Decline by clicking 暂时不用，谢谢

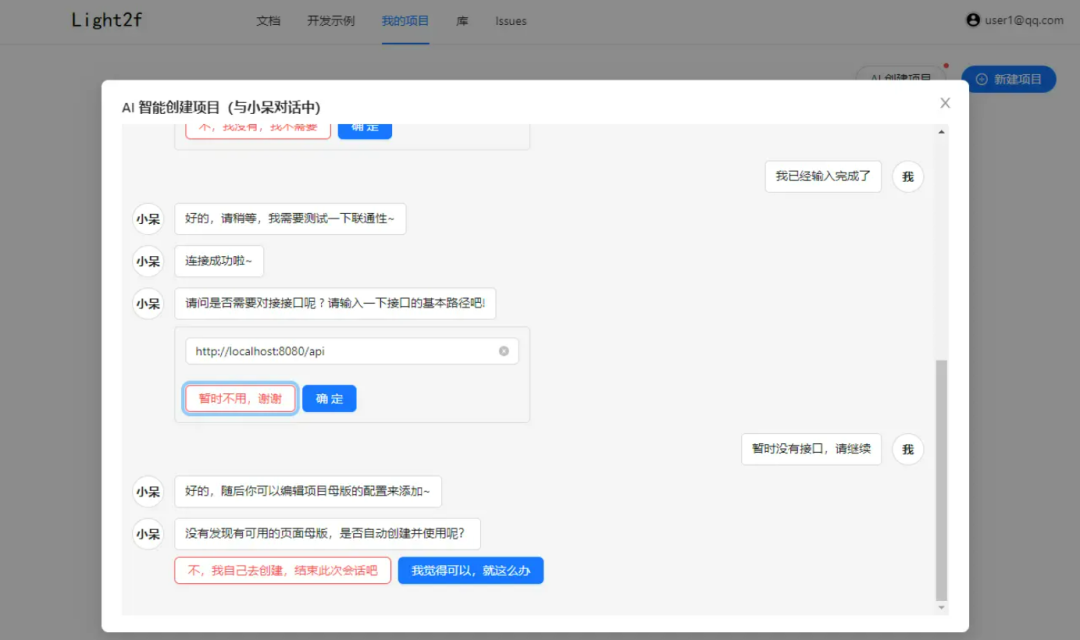point(239,398)
